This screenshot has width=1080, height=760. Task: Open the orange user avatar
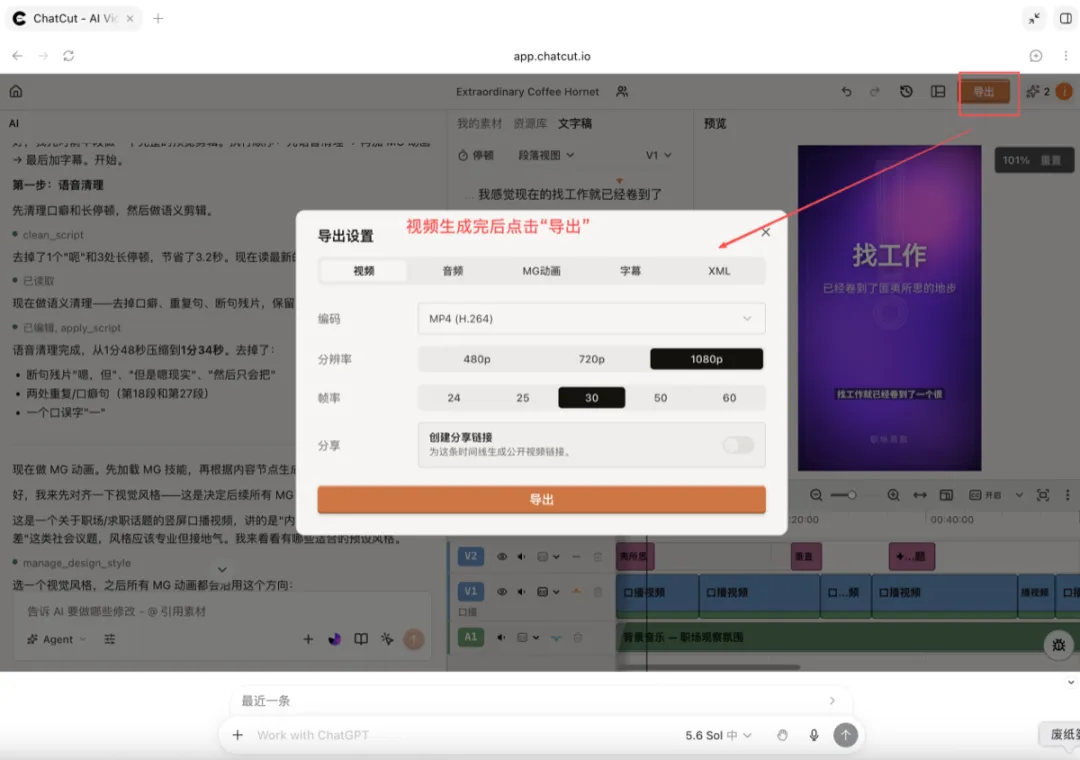1064,91
